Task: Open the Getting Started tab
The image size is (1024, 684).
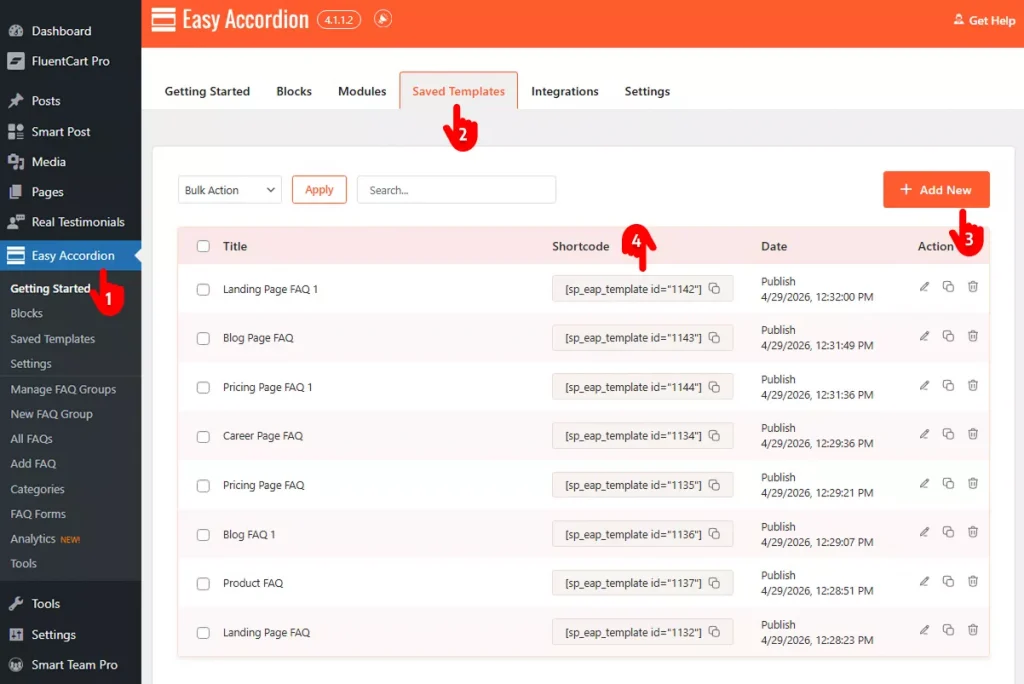Action: (207, 91)
